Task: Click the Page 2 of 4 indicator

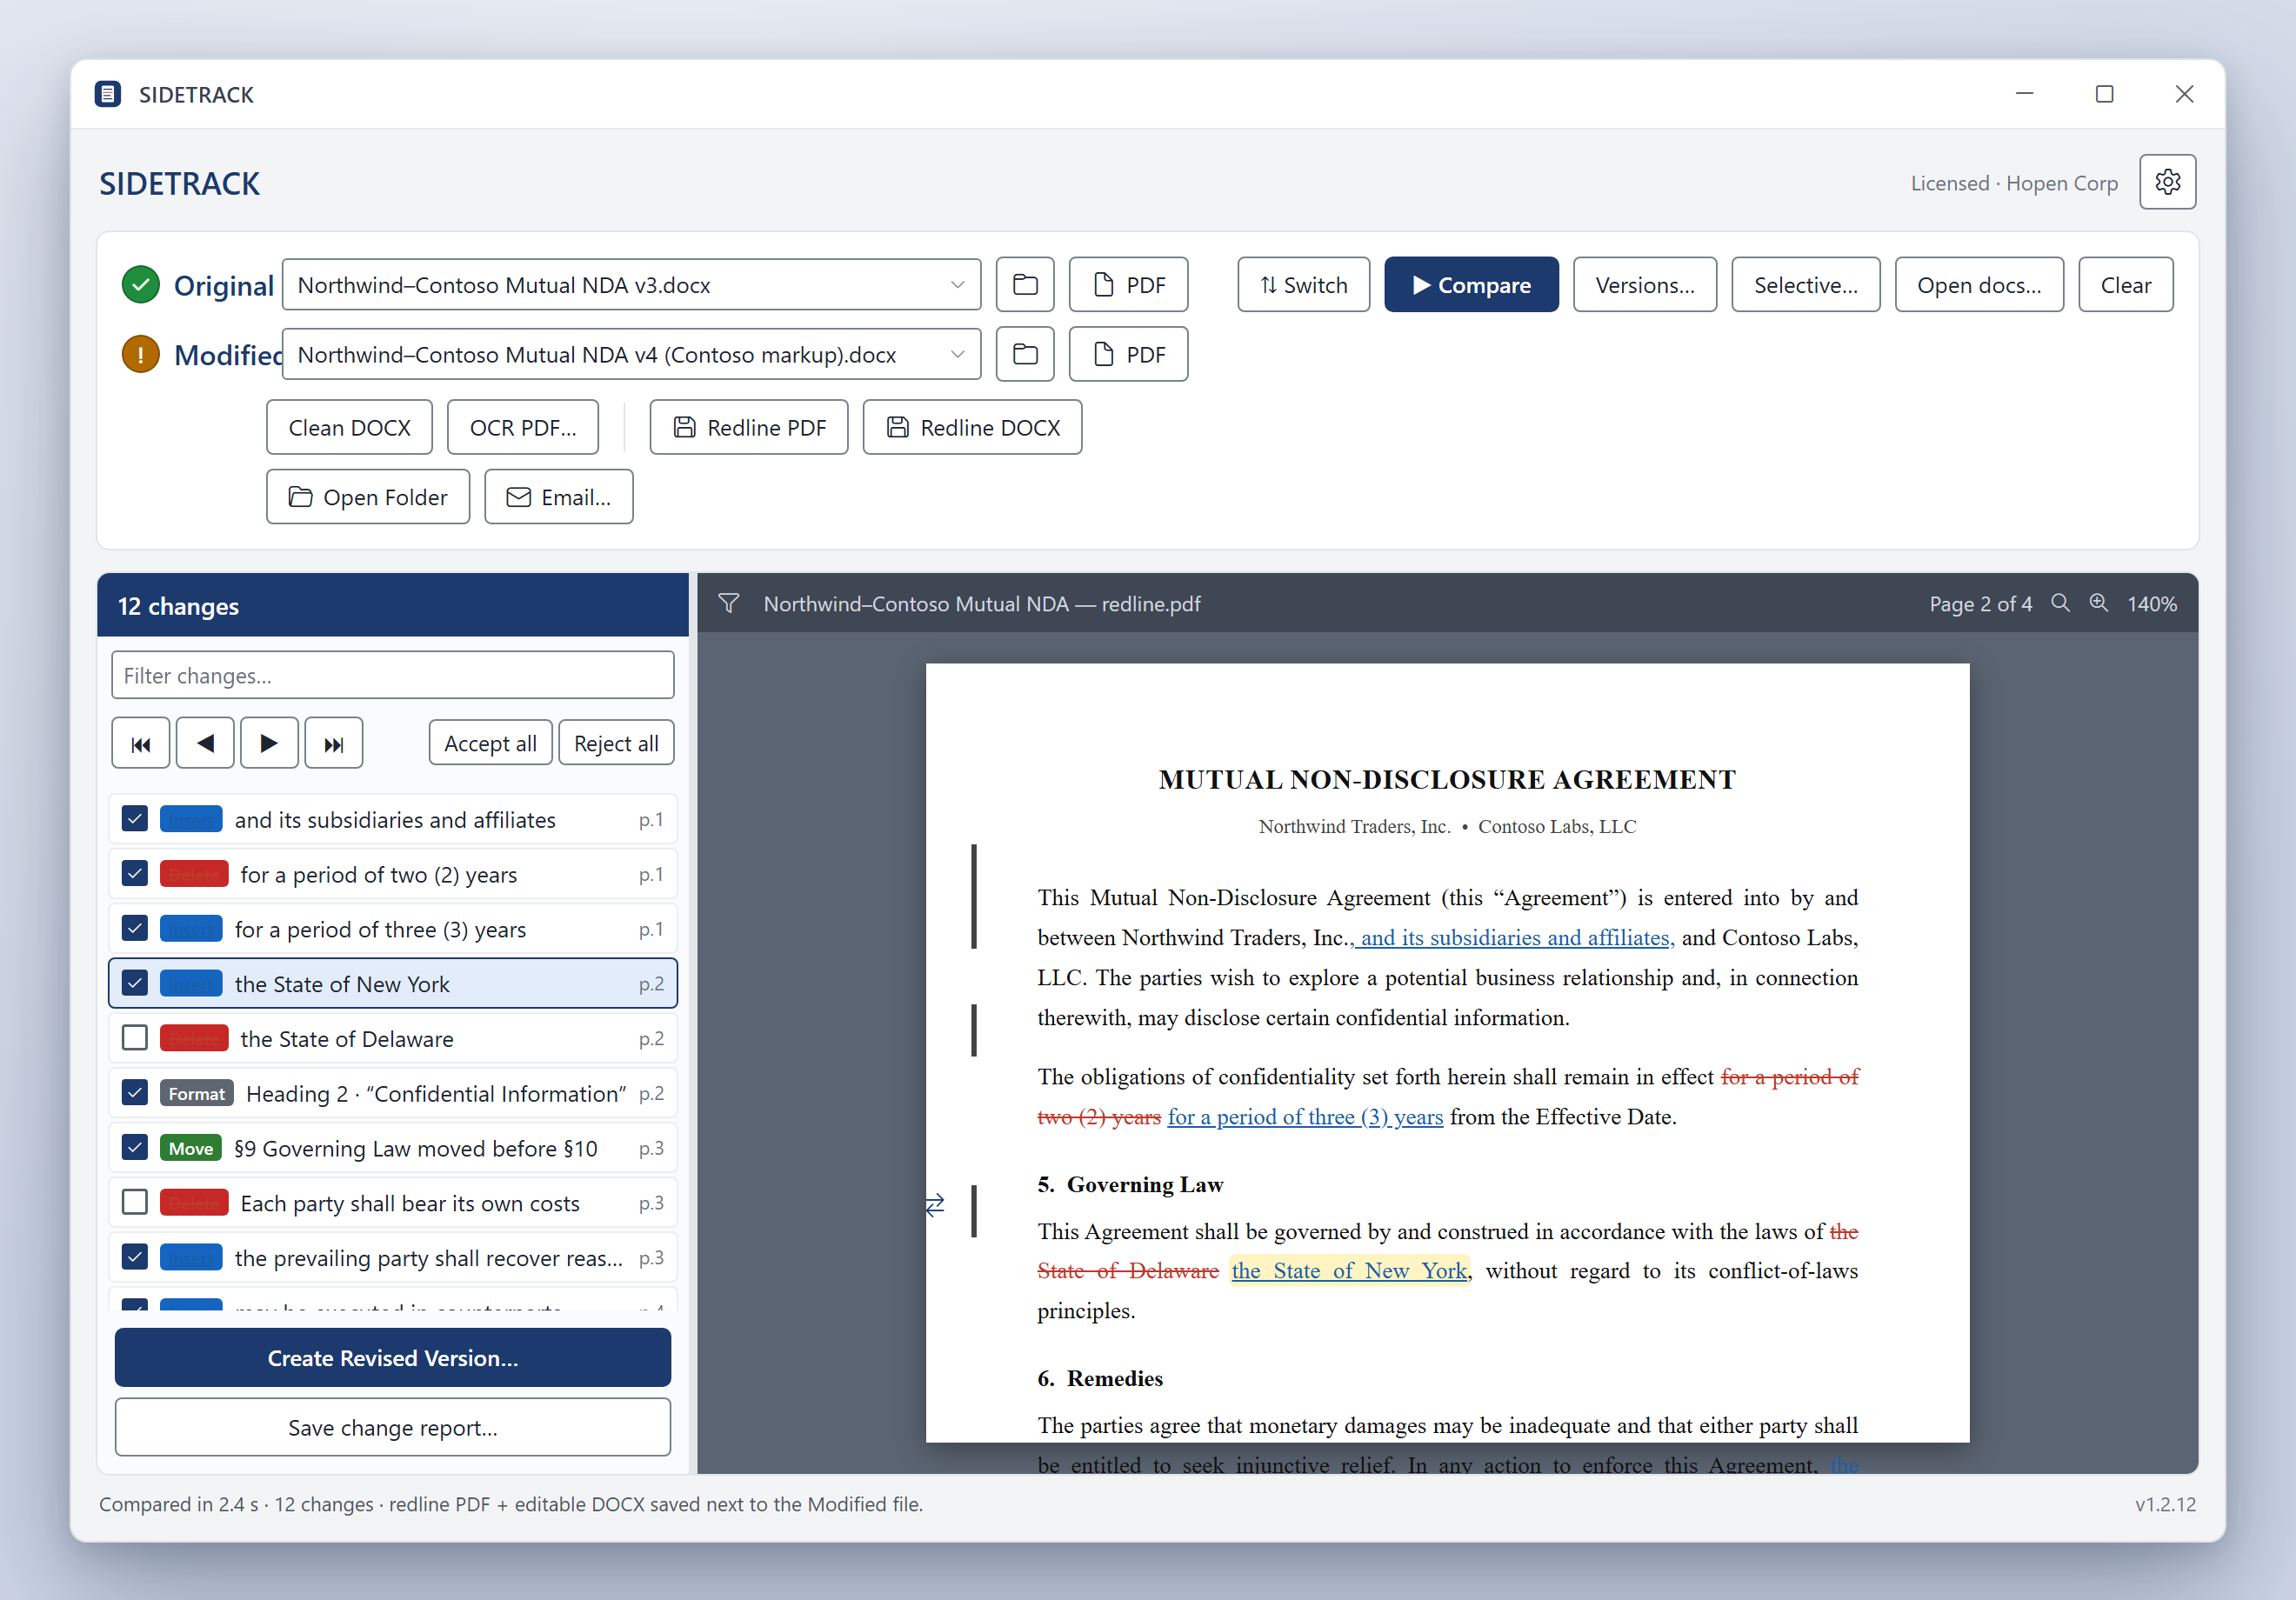Action: pos(1980,604)
